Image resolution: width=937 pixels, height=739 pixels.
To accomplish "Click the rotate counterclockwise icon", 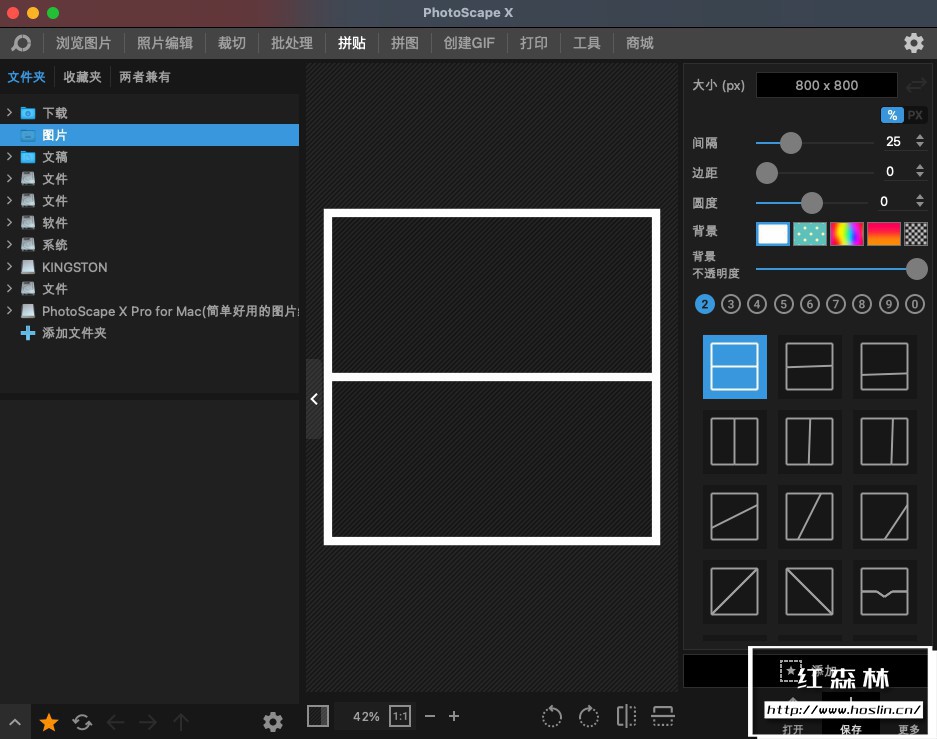I will (552, 716).
